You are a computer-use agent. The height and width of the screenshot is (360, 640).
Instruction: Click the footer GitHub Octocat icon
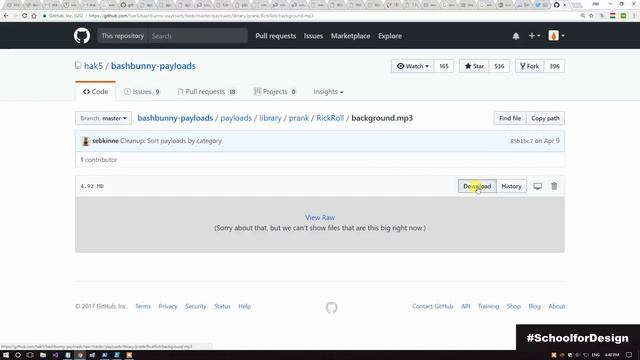click(331, 307)
